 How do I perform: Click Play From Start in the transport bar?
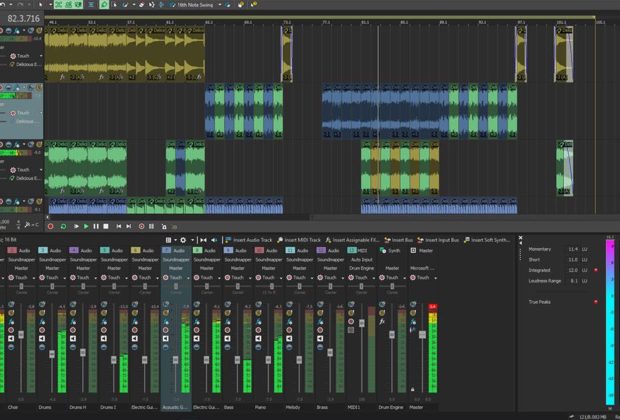(76, 226)
